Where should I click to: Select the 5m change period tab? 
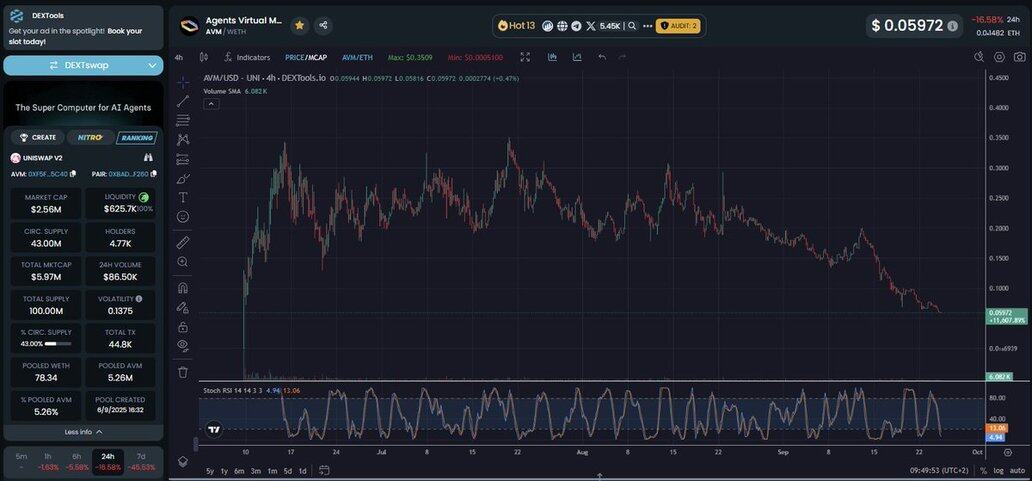coord(22,461)
